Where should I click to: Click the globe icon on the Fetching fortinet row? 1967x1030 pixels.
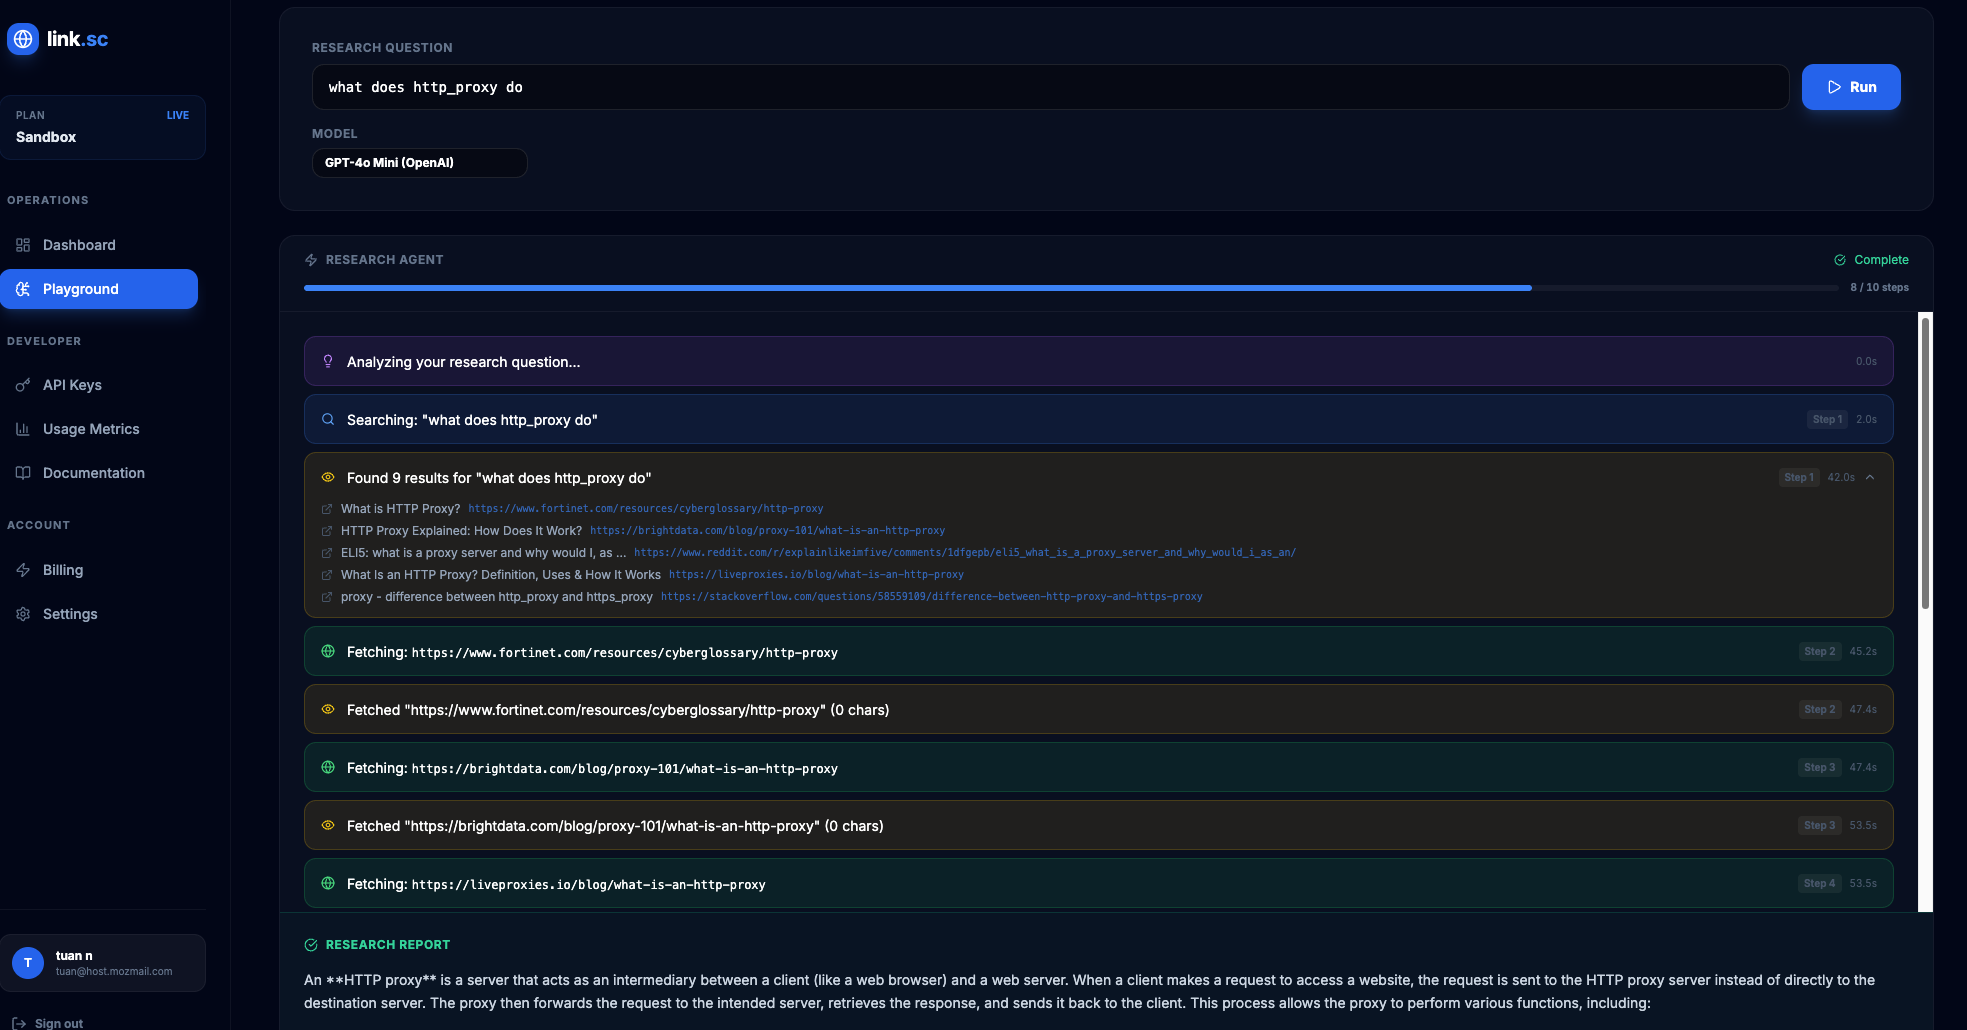click(327, 651)
